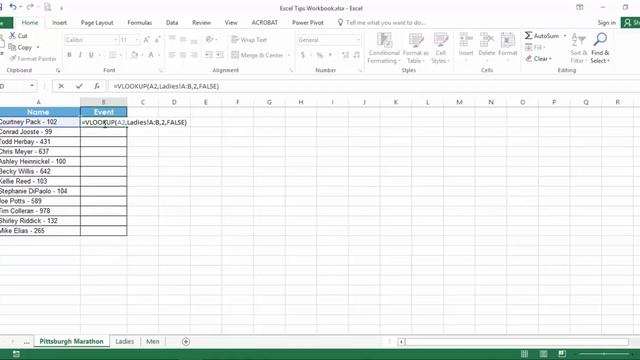640x360 pixels.
Task: Click the Undo arrow in quick access toolbar
Action: (13, 7)
